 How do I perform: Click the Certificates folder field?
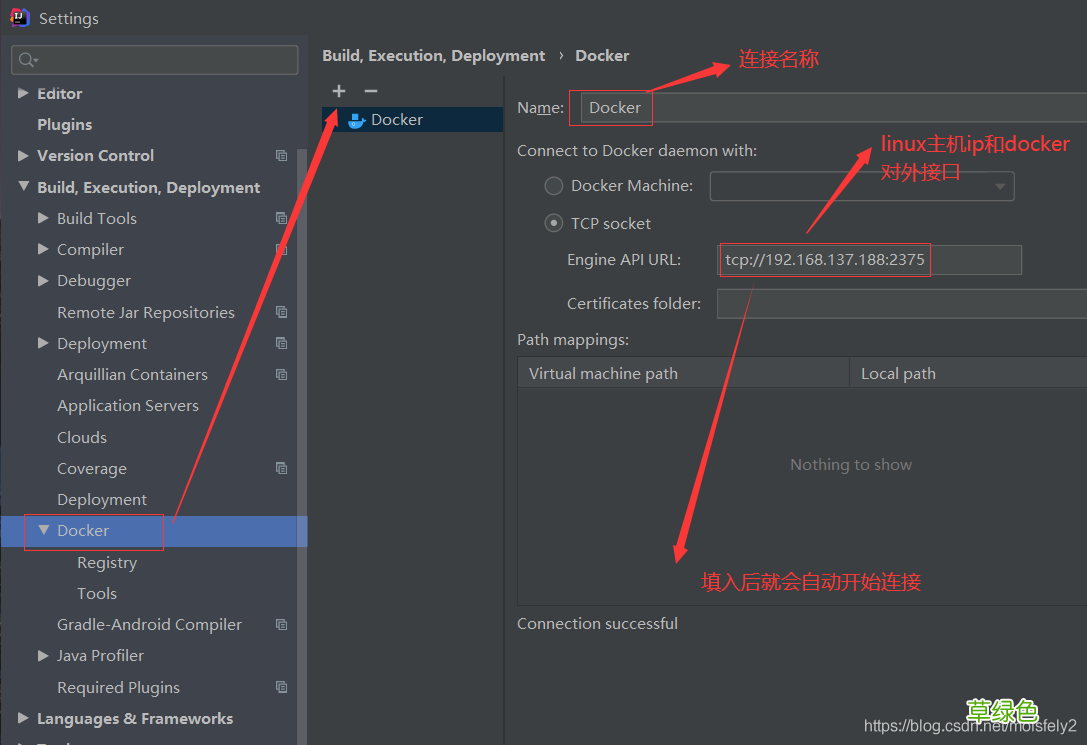pos(901,304)
